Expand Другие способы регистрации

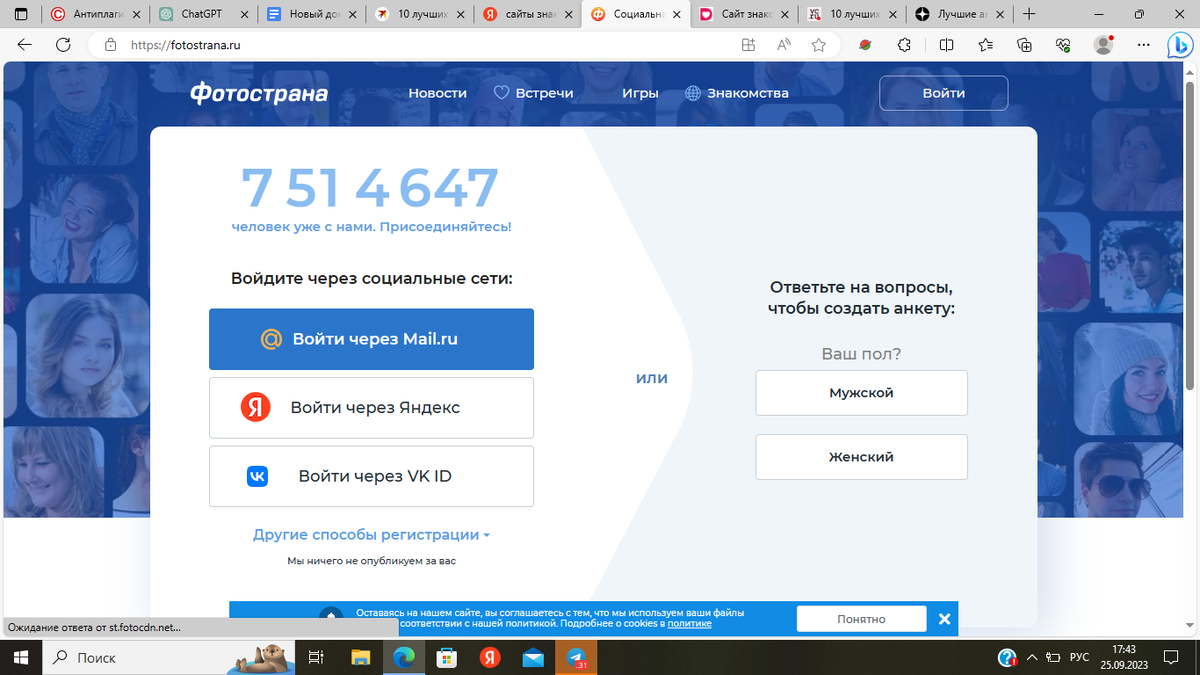[371, 535]
